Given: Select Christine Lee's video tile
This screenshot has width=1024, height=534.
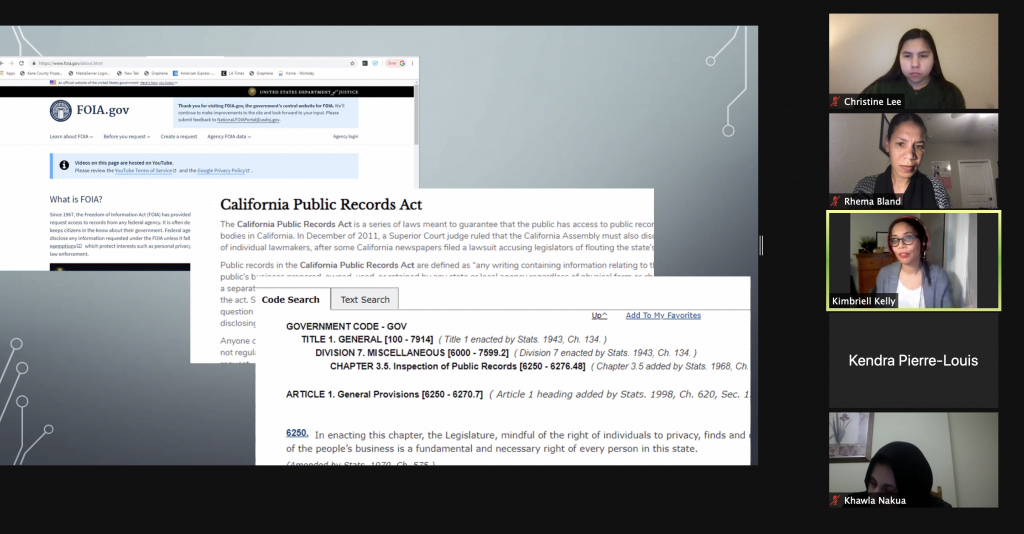Looking at the screenshot, I should coord(913,61).
